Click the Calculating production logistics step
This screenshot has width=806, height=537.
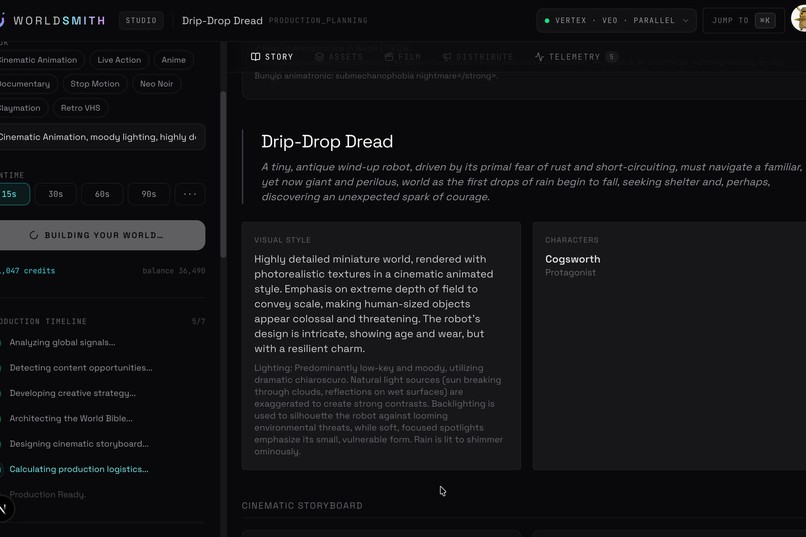click(79, 469)
